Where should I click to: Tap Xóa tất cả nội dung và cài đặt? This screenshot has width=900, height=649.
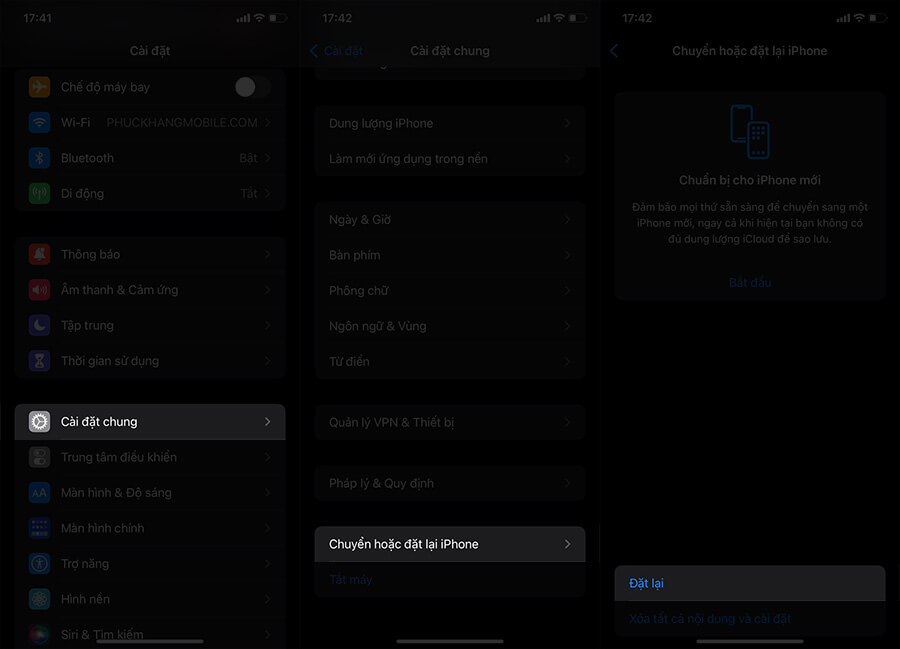coord(710,619)
